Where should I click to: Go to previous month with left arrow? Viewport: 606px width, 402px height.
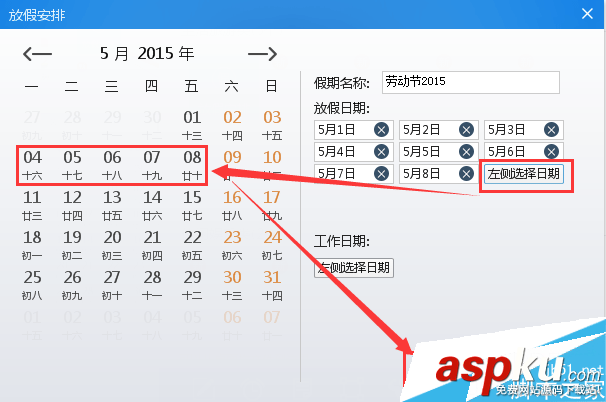point(37,54)
